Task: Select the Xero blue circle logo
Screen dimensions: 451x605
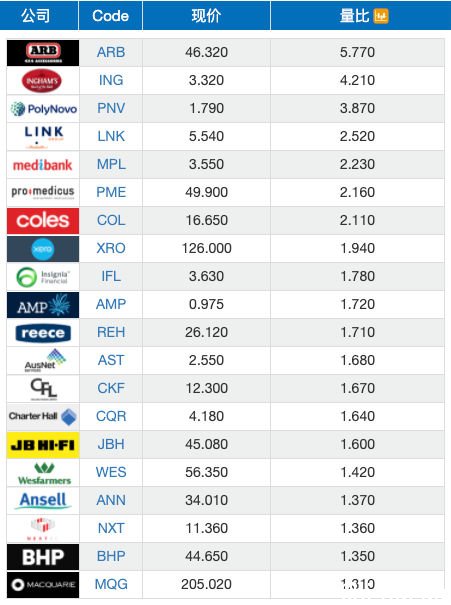Action: [x=43, y=249]
